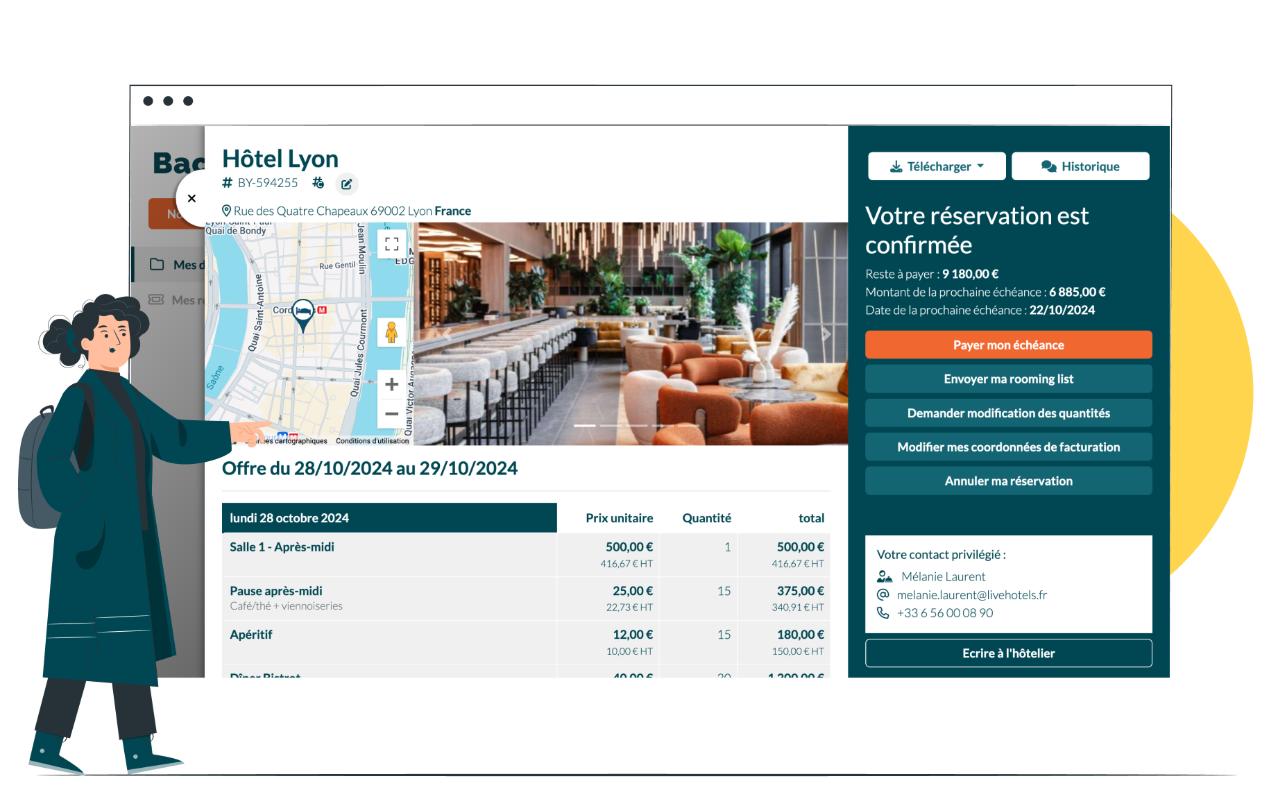The image size is (1278, 798).
Task: Click Ecrire à l'hôtelier
Action: (x=1008, y=653)
